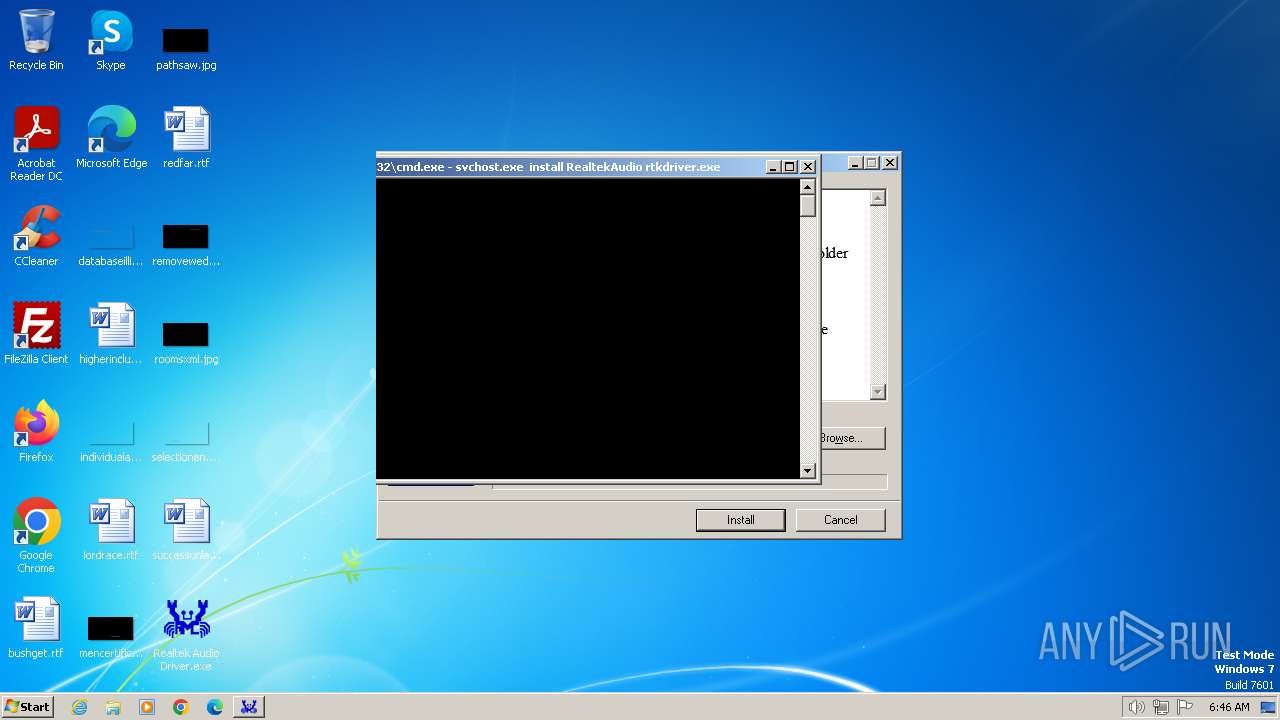This screenshot has width=1280, height=720.
Task: Minimize the installer dialog window
Action: (x=855, y=163)
